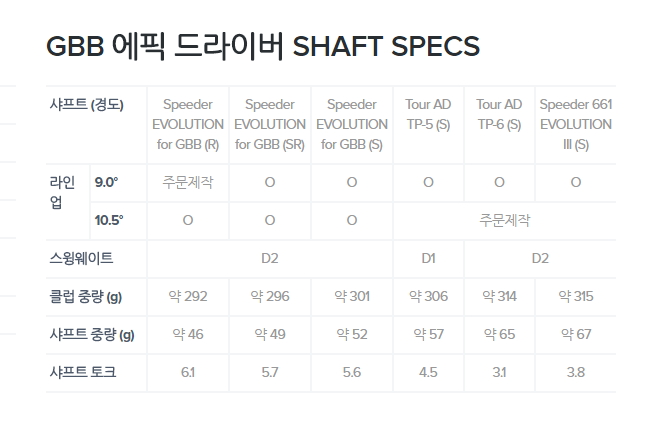Select the D1 swing weight cell
This screenshot has width=652, height=425.
[x=428, y=258]
